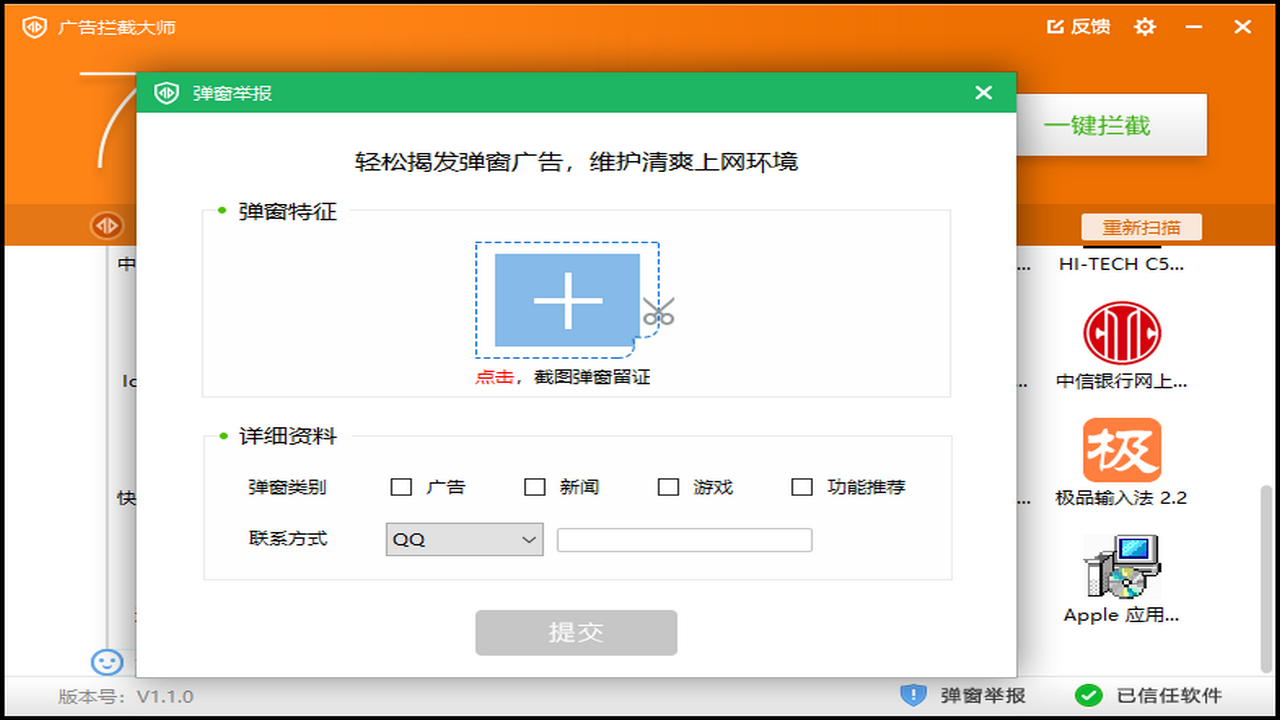
Task: Enable the 功能推荐 checkbox
Action: pyautogui.click(x=801, y=487)
